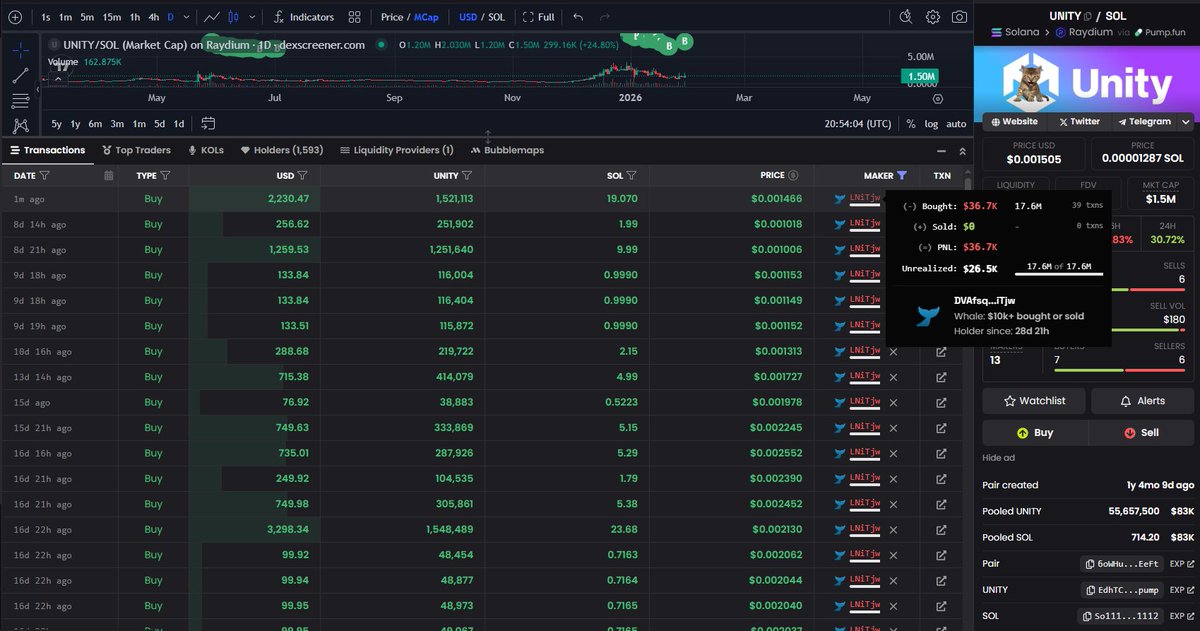Toggle date format with calendar icon in header
Screen dimensions: 1200x631
click(108, 175)
